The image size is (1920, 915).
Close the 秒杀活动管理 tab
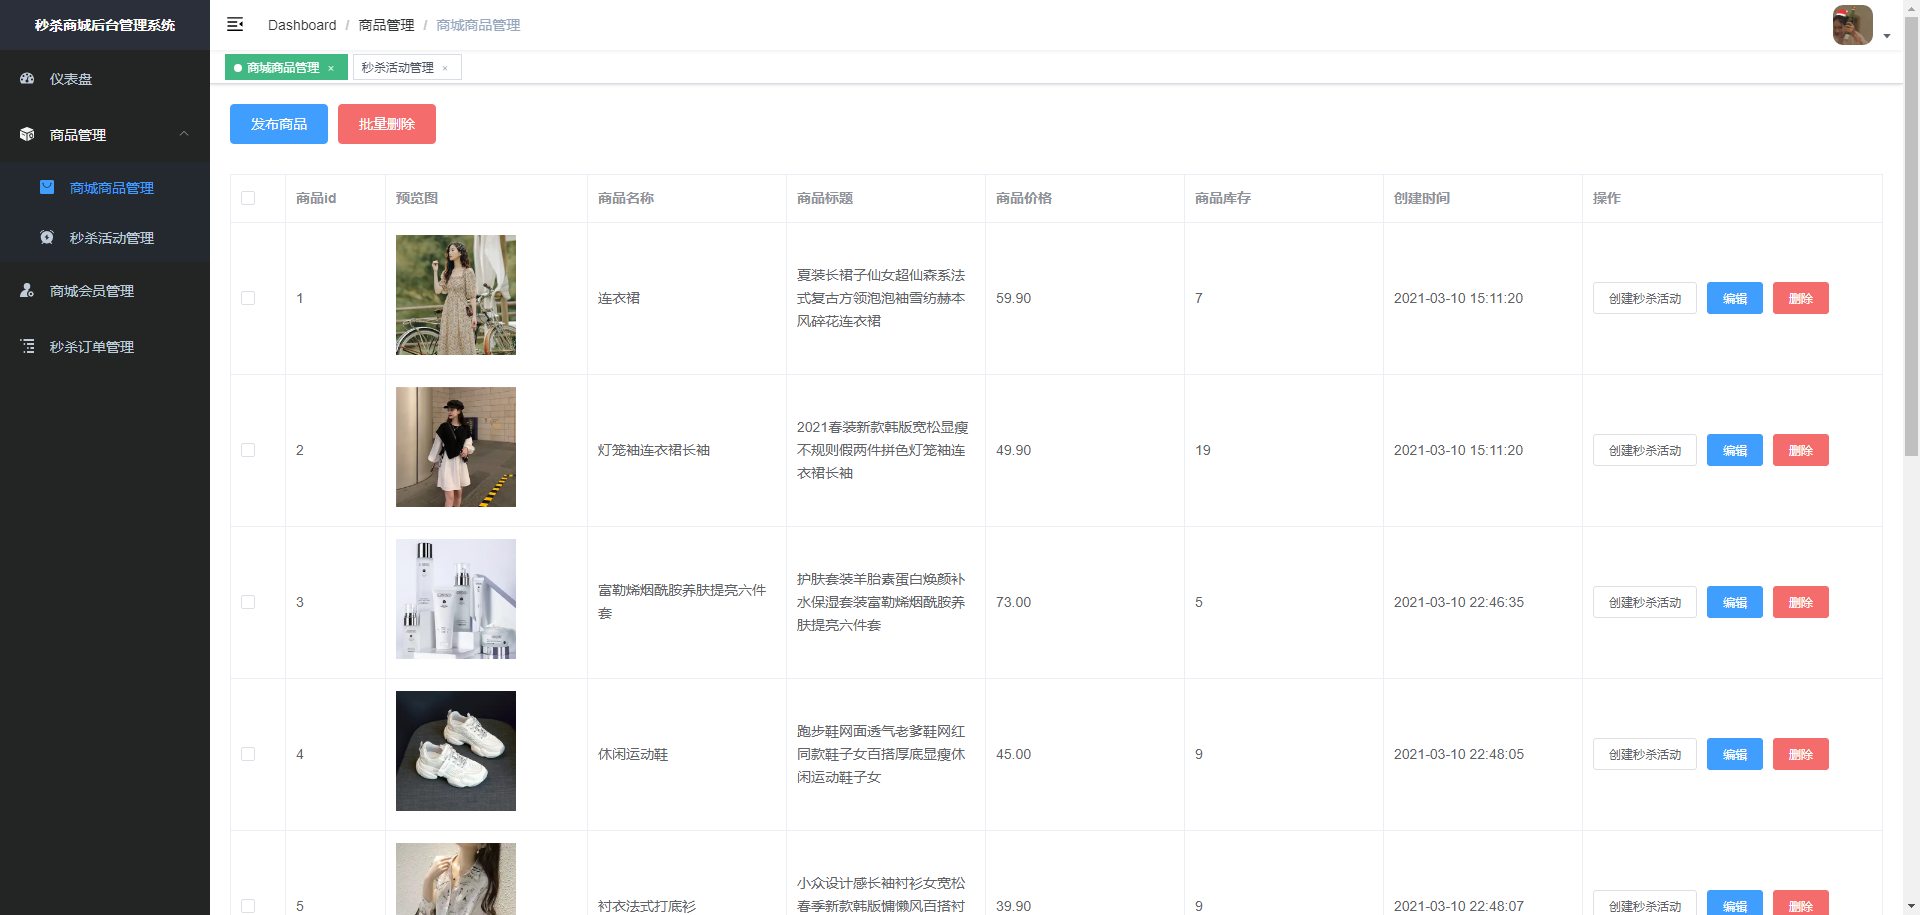pyautogui.click(x=445, y=68)
